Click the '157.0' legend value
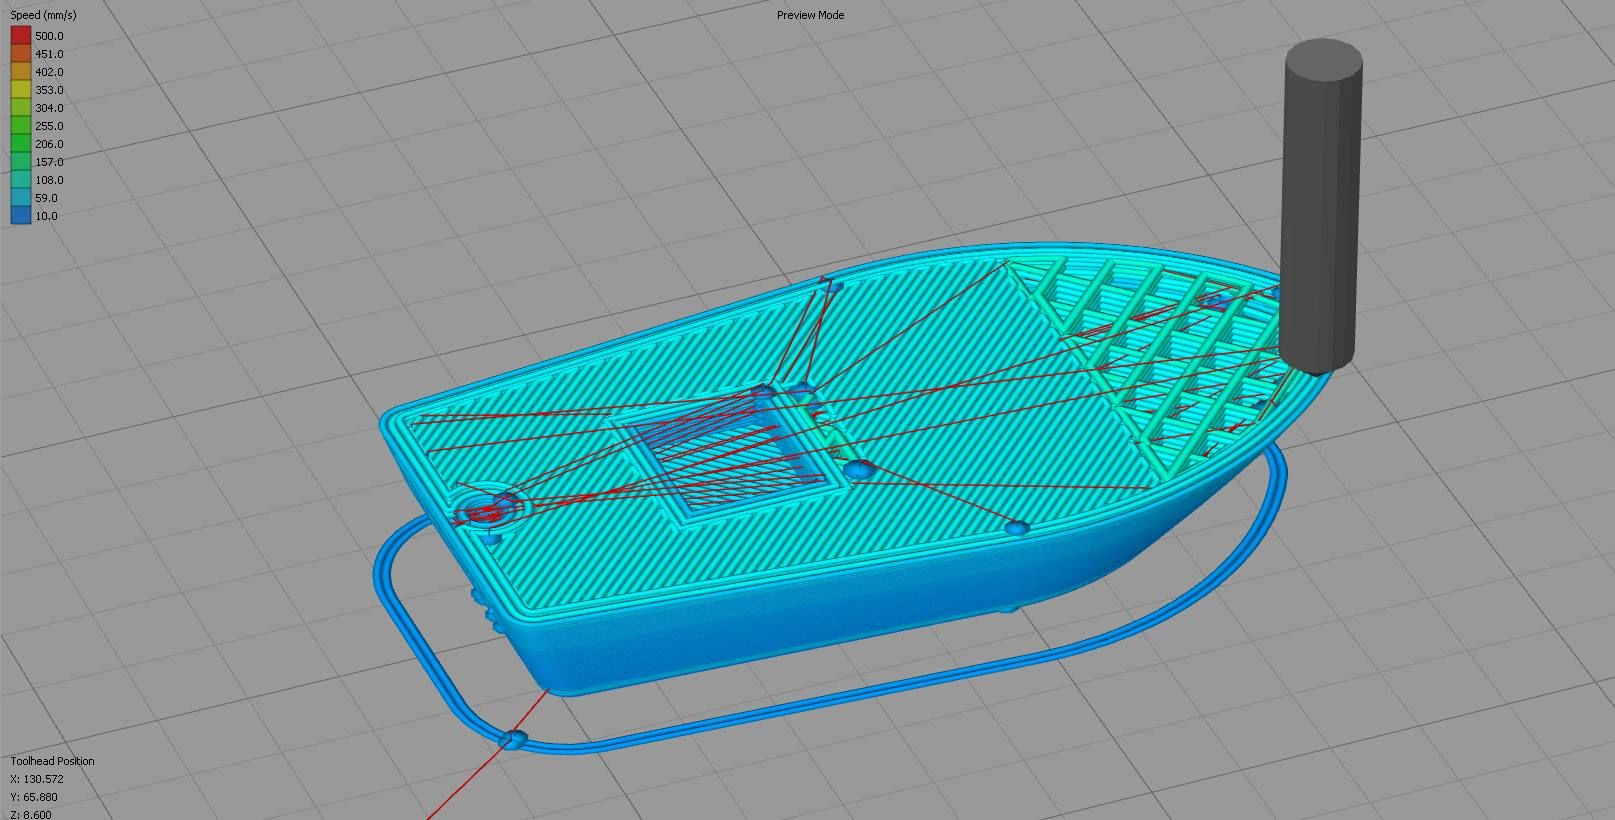 (x=49, y=162)
